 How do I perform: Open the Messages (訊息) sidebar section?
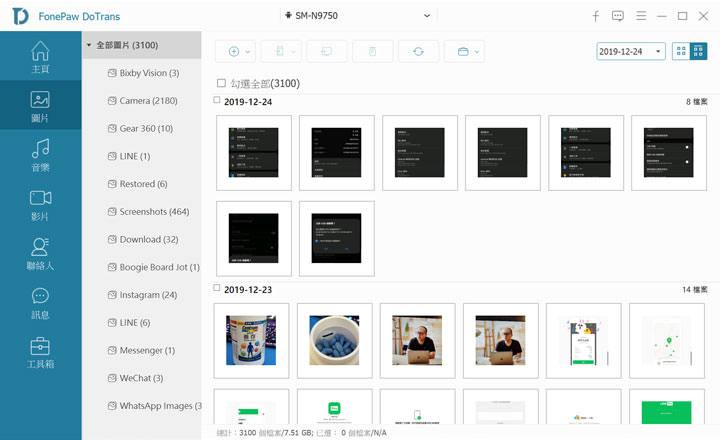[40, 303]
